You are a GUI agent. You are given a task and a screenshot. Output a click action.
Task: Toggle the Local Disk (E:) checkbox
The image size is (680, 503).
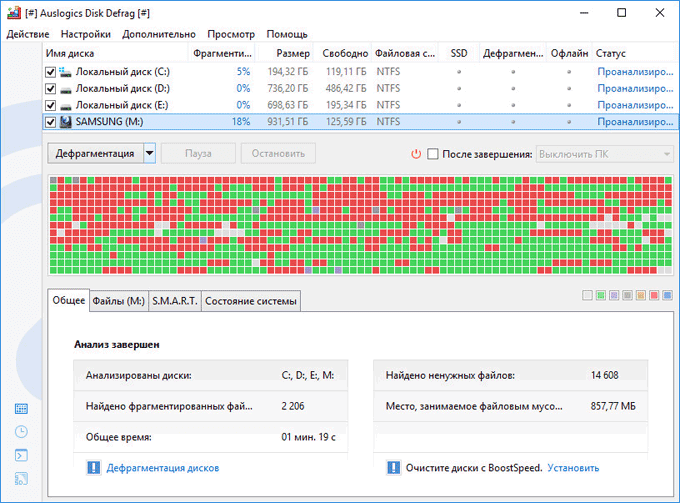[x=50, y=105]
